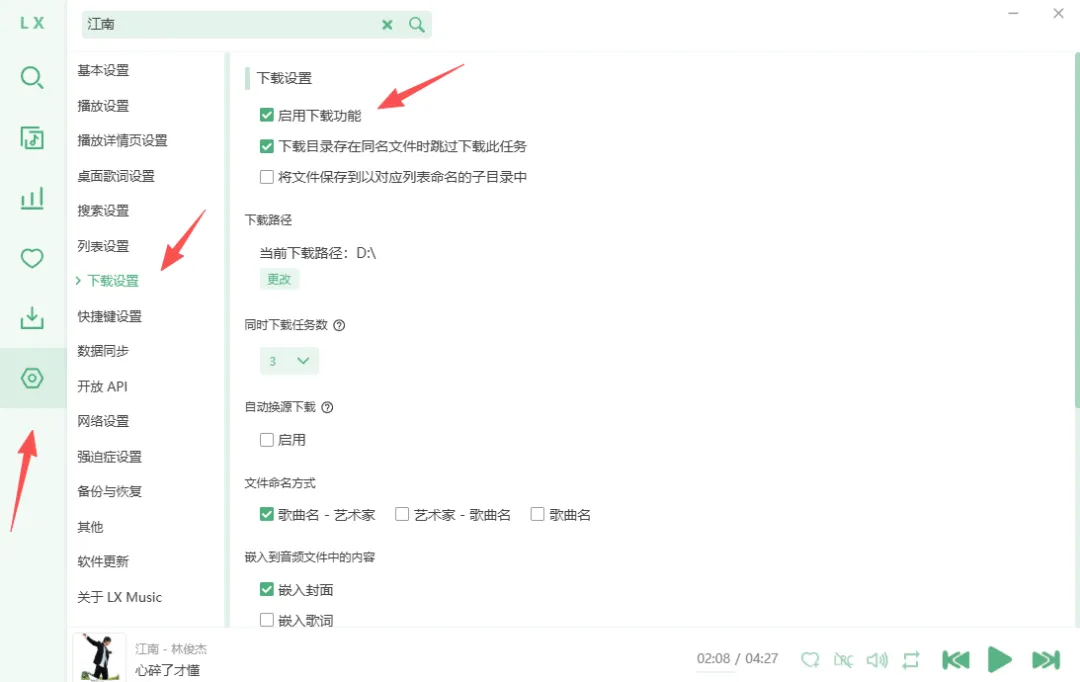Open the simultaneous download count dropdown

tap(289, 361)
